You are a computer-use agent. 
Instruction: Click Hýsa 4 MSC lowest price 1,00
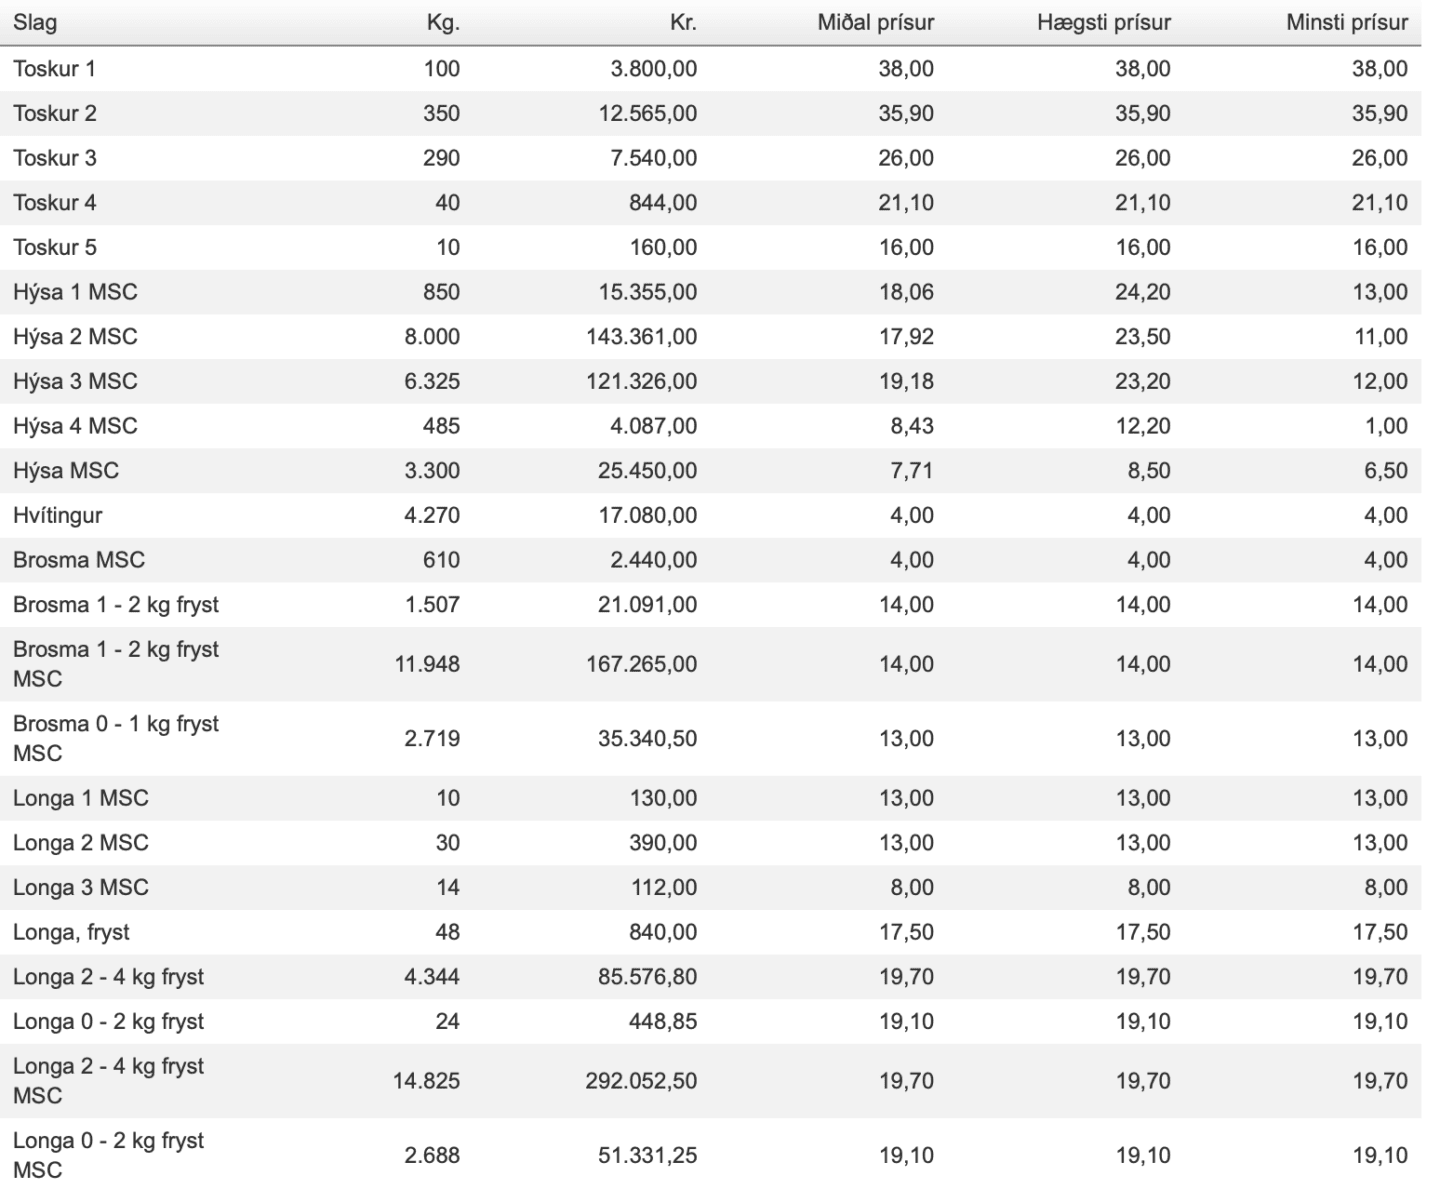[x=1386, y=426]
